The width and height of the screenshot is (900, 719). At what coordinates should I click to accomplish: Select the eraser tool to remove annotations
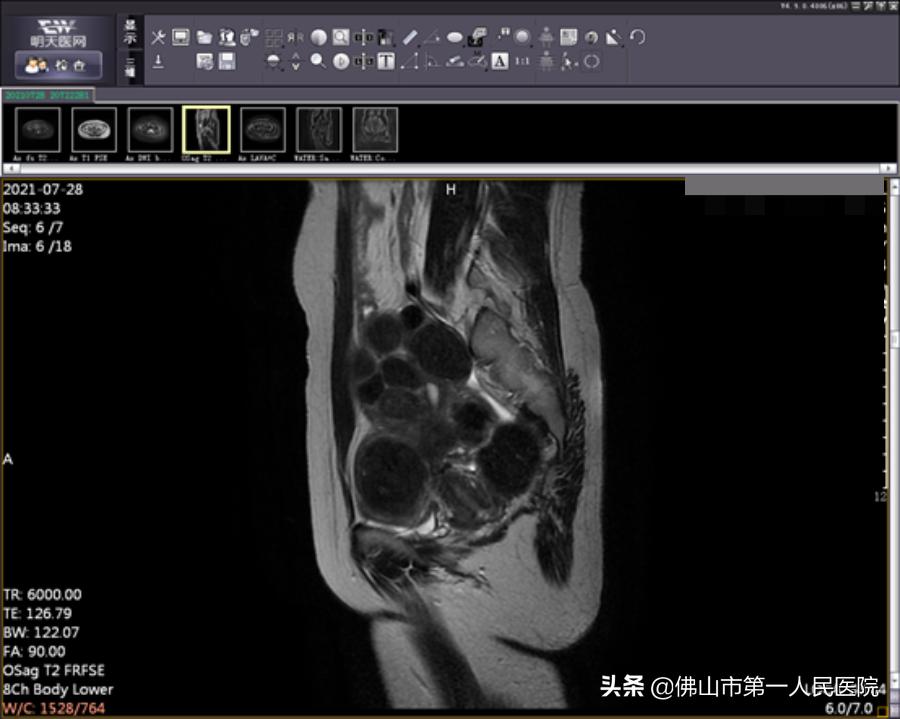pyautogui.click(x=455, y=61)
